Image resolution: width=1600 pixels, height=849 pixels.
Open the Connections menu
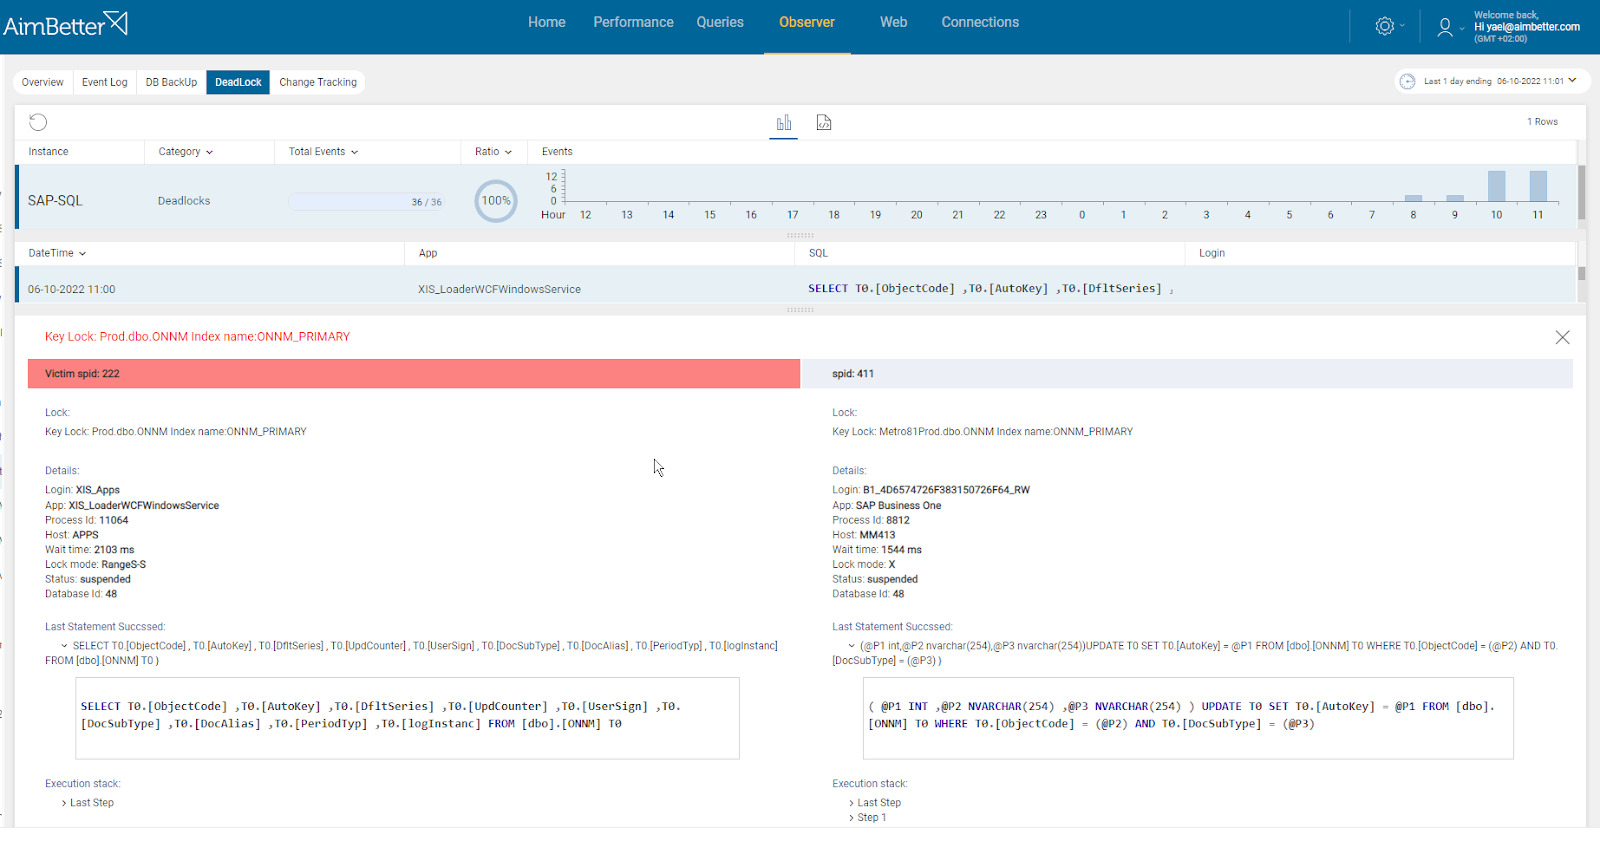click(x=980, y=22)
